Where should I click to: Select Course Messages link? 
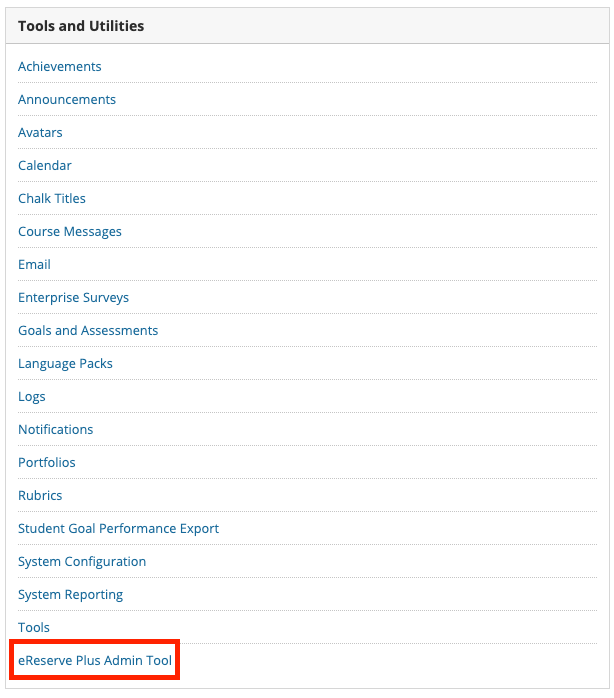click(x=69, y=231)
